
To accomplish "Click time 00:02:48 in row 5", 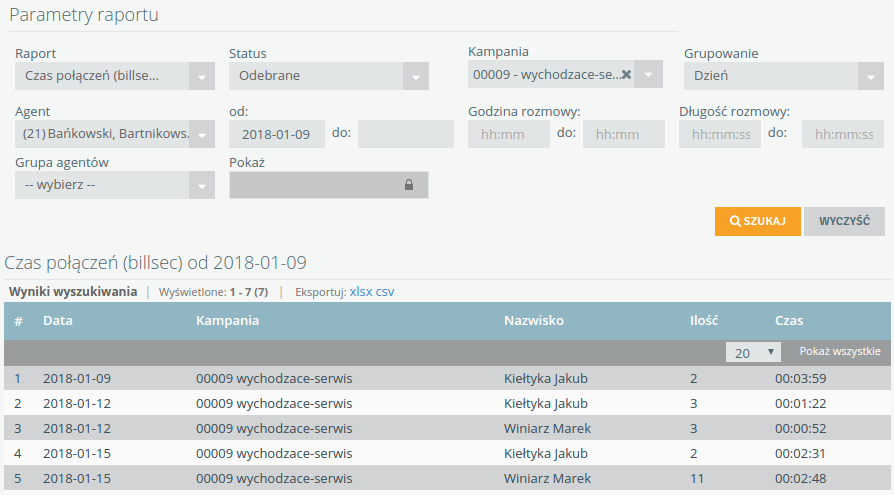I will coord(800,478).
